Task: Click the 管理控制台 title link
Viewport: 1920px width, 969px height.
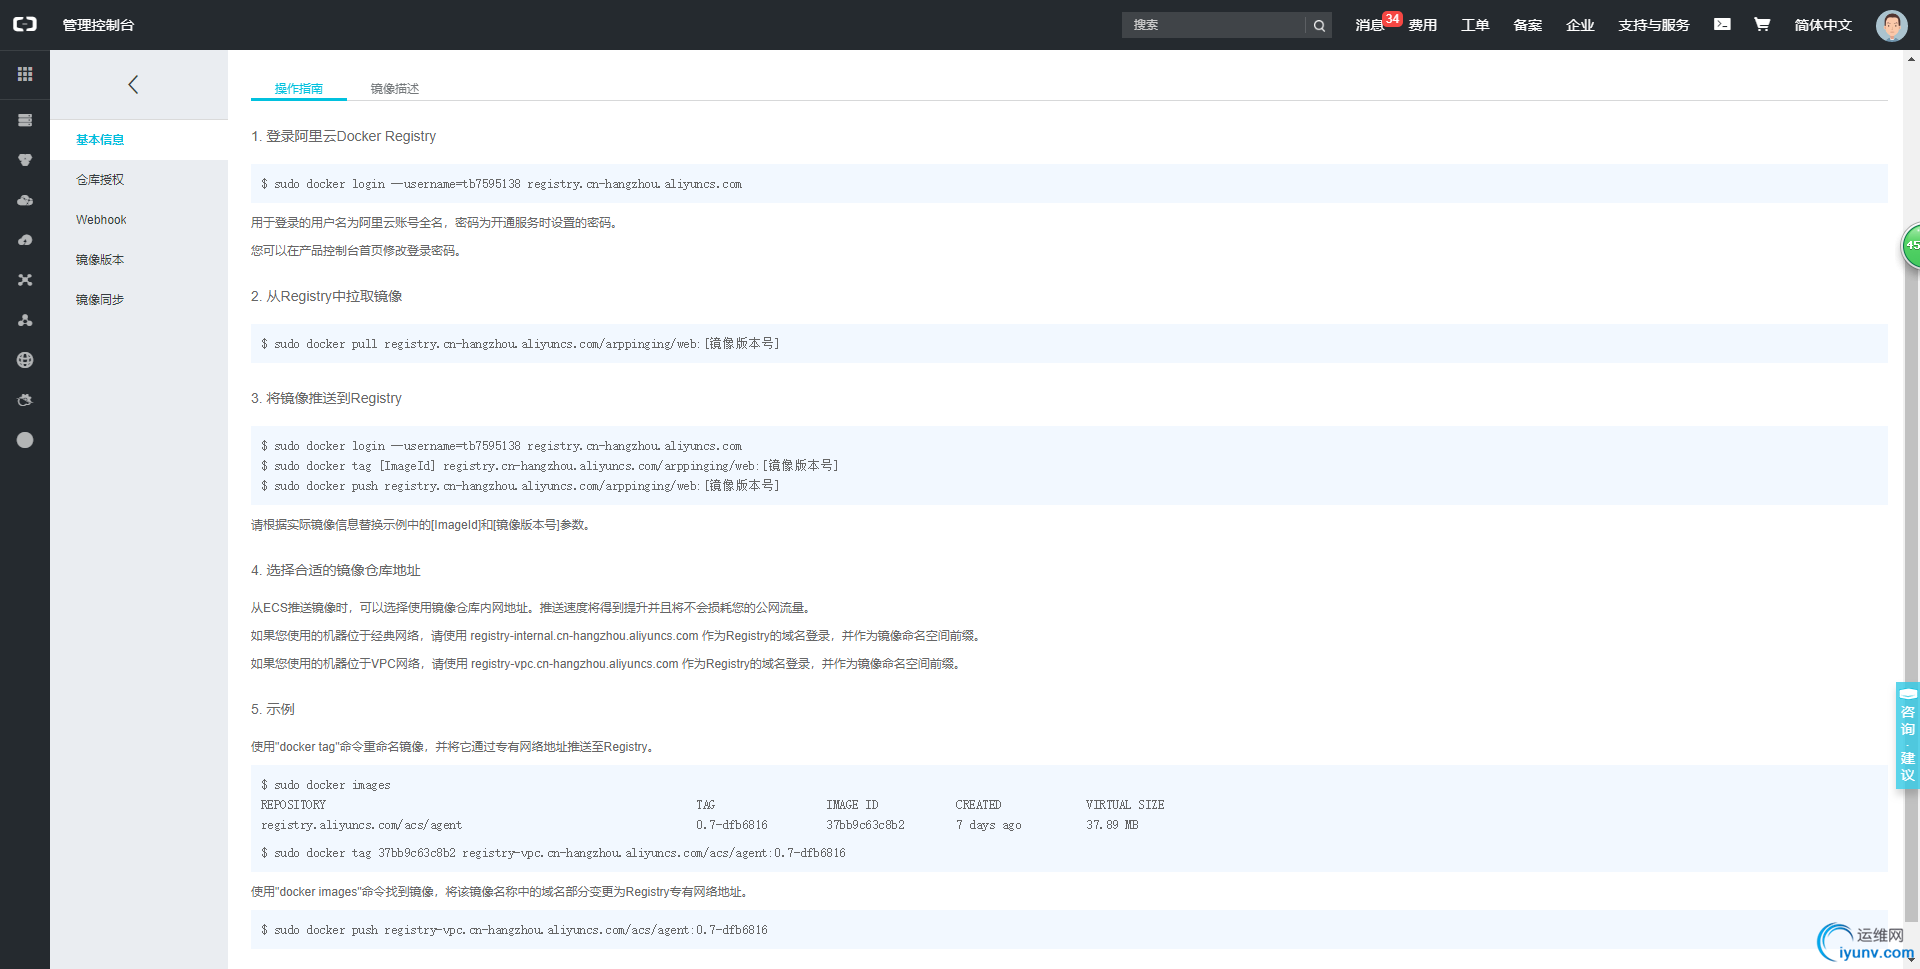Action: coord(98,25)
